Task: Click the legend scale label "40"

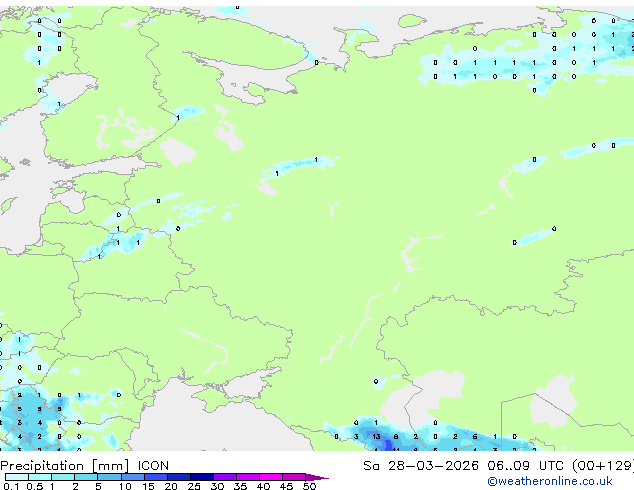Action: 263,486
